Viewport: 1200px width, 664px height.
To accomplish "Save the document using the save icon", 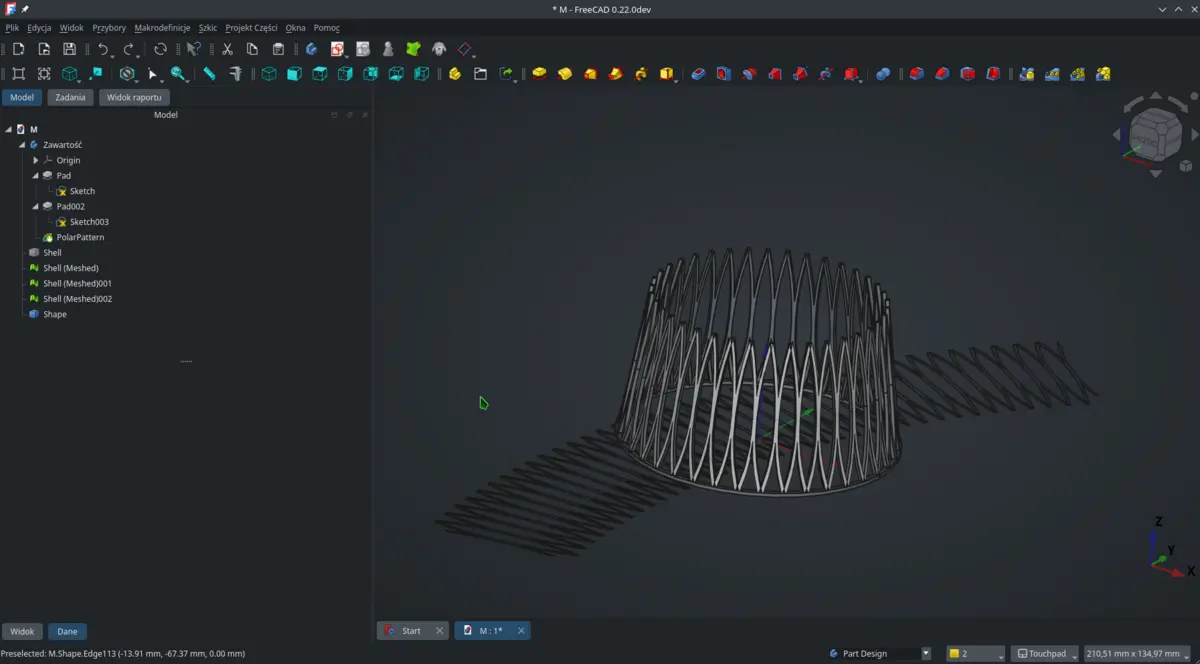I will [69, 48].
